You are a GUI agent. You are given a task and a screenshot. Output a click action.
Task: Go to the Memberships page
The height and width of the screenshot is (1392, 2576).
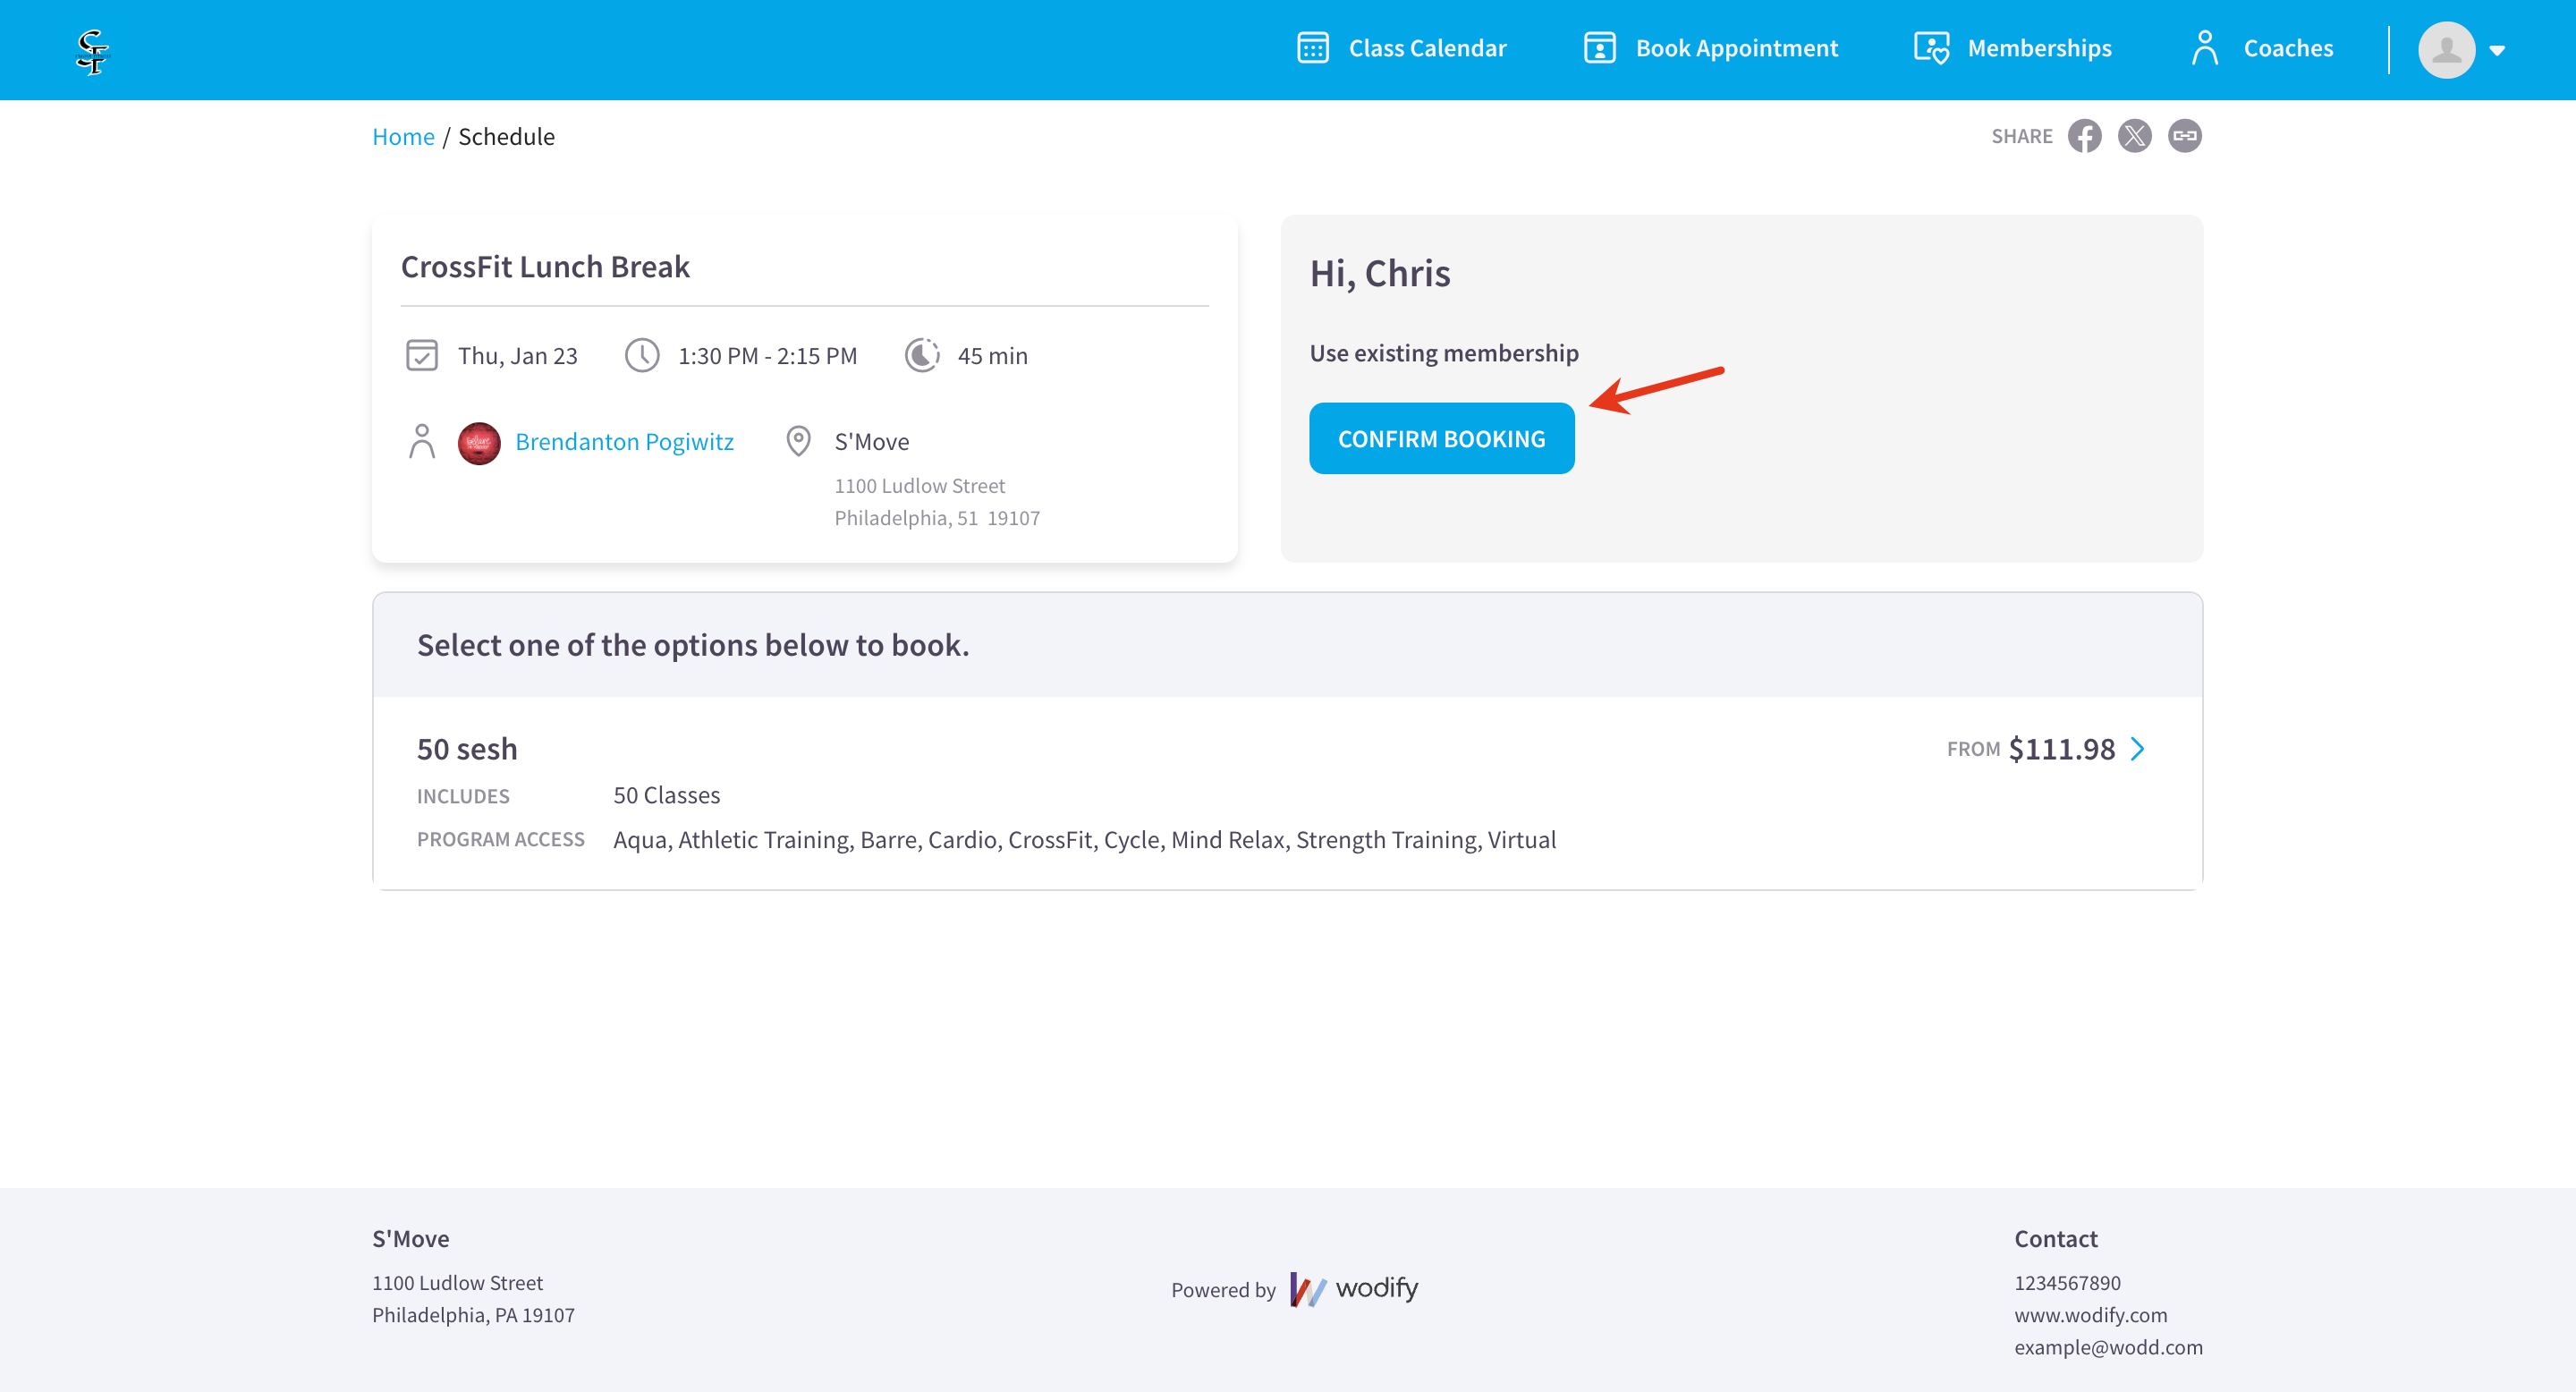(x=2012, y=48)
